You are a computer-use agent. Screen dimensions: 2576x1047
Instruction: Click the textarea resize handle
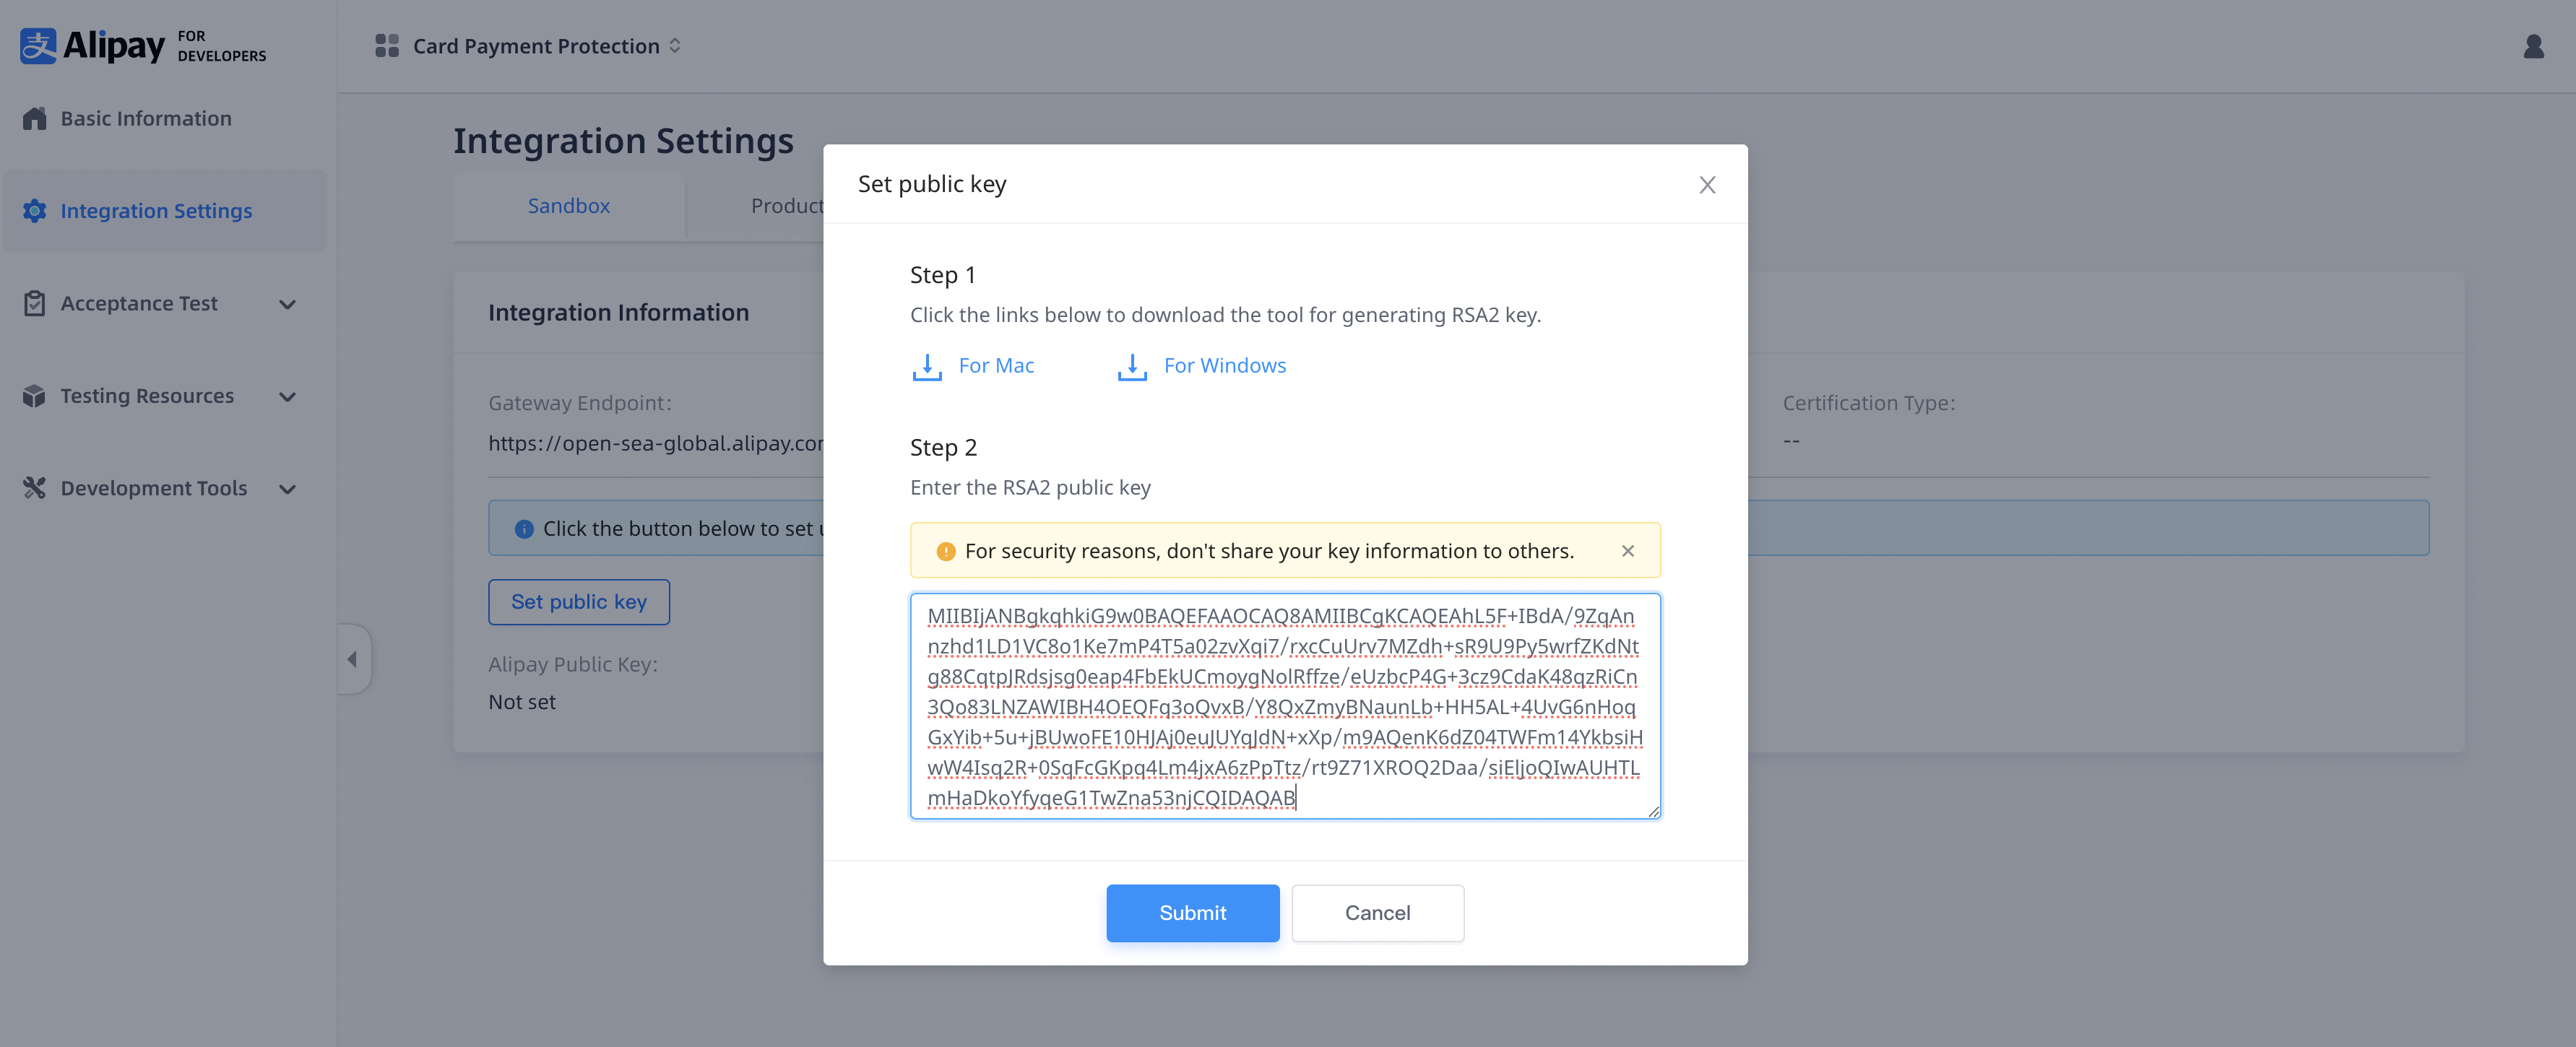(1653, 811)
